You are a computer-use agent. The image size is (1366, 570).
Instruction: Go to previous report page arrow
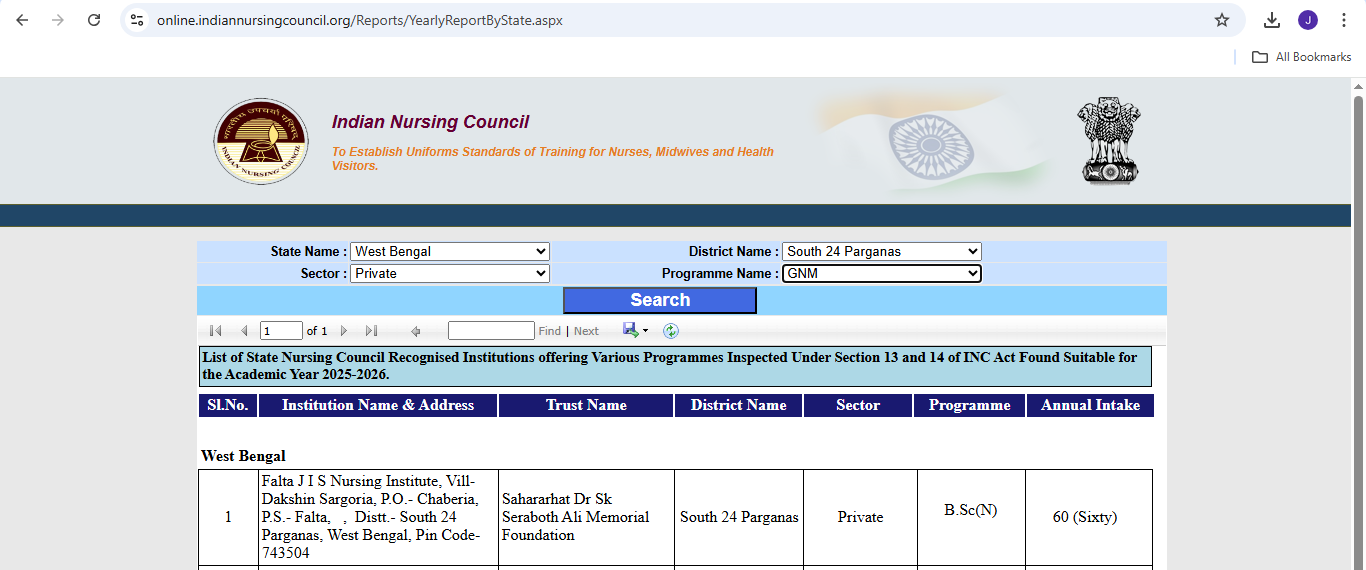pos(244,331)
